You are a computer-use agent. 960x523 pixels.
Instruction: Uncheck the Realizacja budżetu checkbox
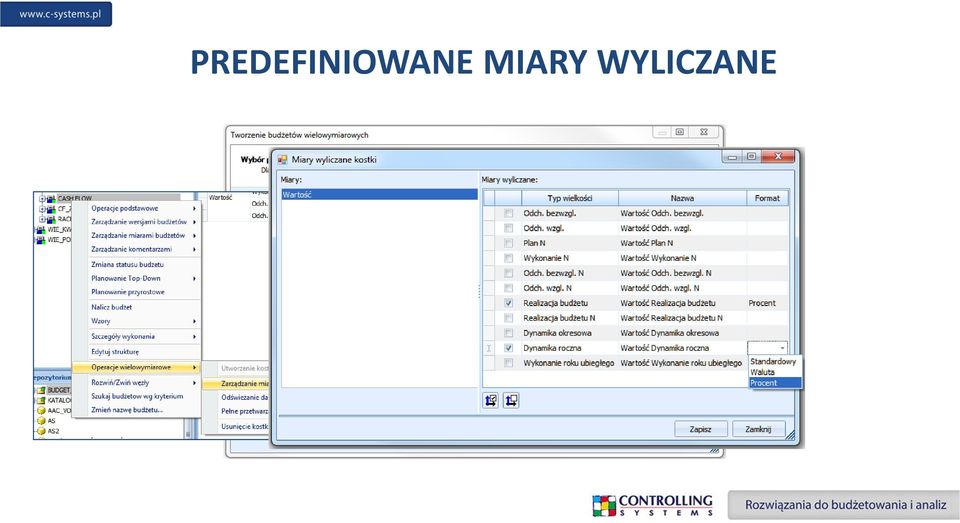click(508, 303)
